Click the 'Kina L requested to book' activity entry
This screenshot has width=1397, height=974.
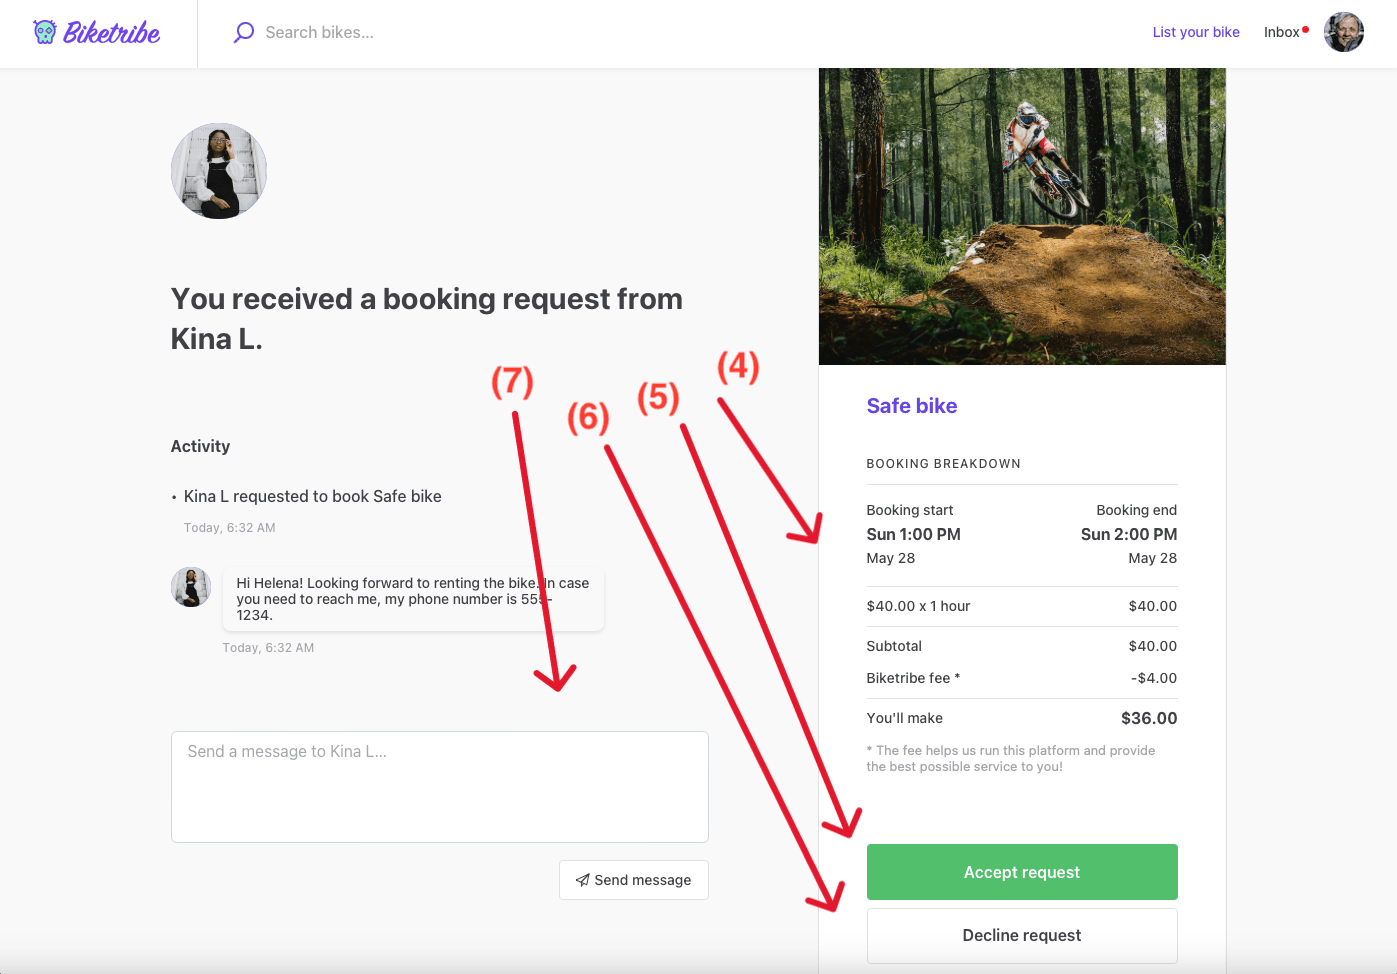pyautogui.click(x=312, y=497)
